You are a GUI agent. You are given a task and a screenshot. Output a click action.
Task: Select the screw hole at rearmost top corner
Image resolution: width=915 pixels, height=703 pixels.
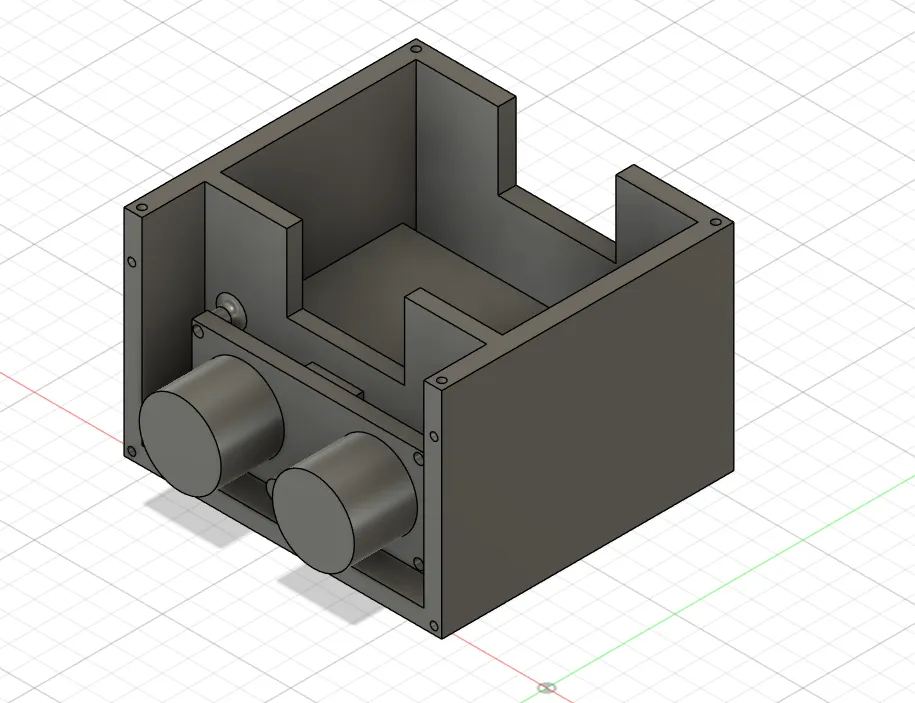[415, 49]
